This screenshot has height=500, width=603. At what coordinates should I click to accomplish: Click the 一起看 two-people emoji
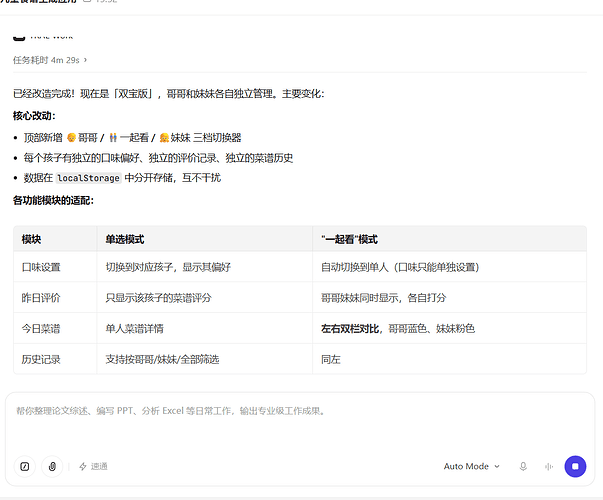[x=113, y=137]
